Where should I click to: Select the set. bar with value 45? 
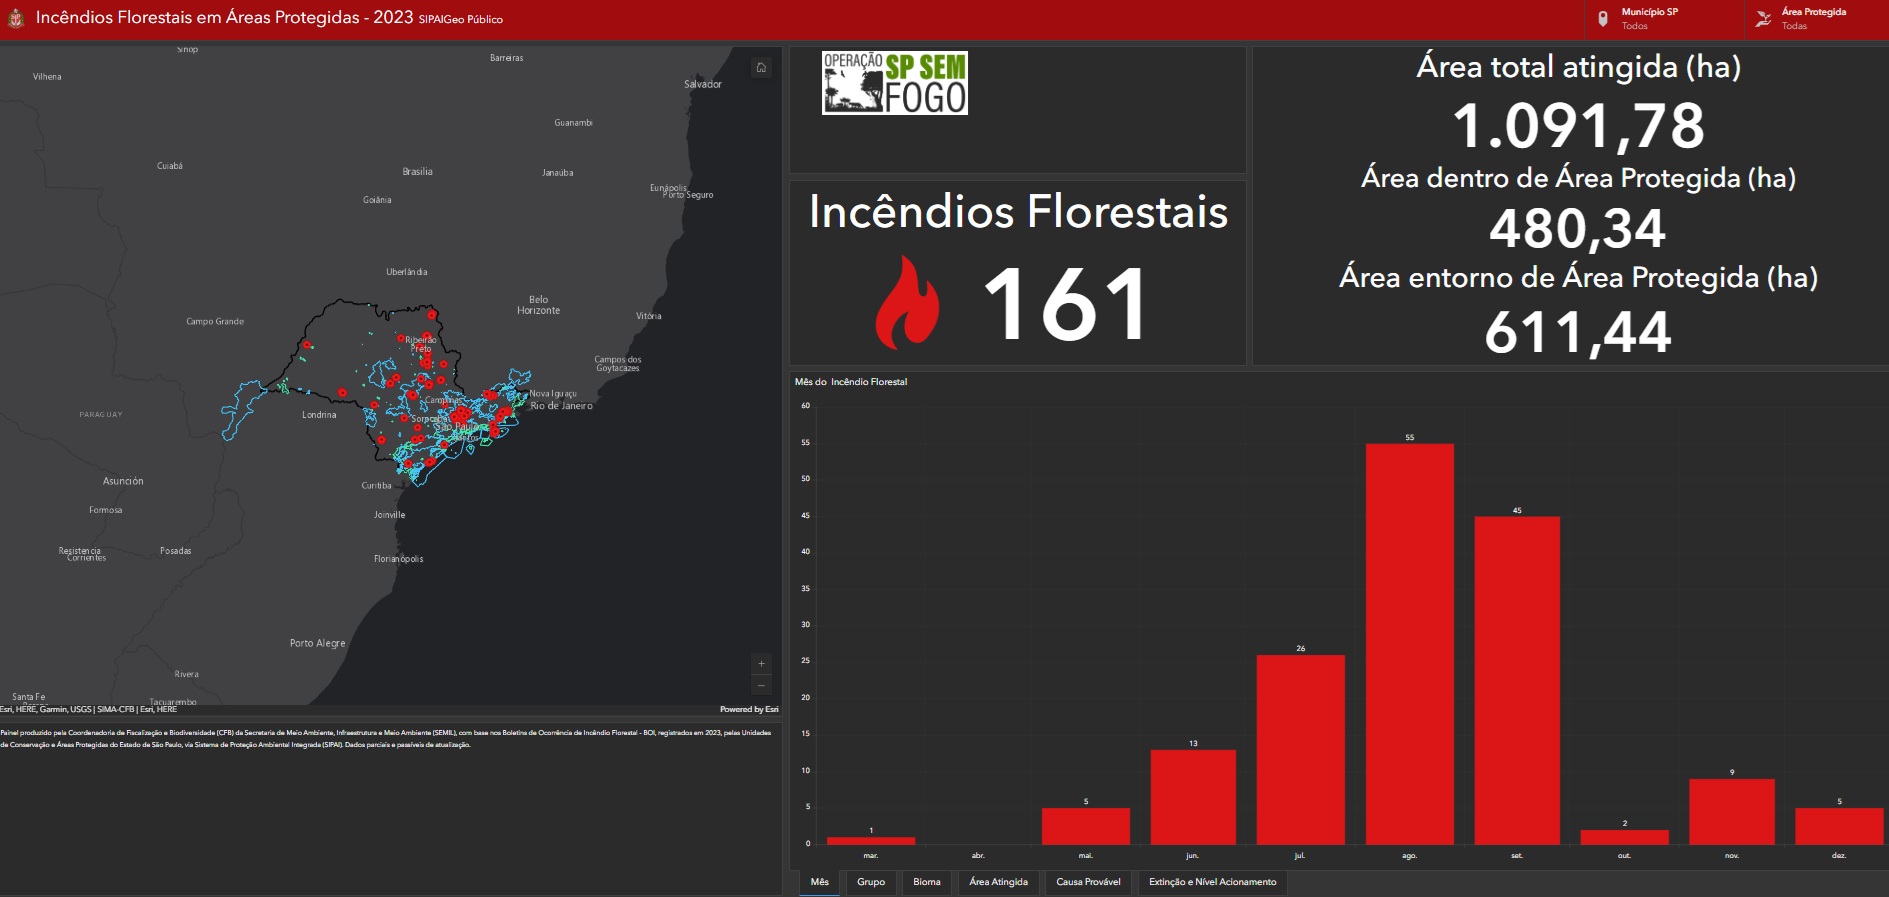point(1517,680)
